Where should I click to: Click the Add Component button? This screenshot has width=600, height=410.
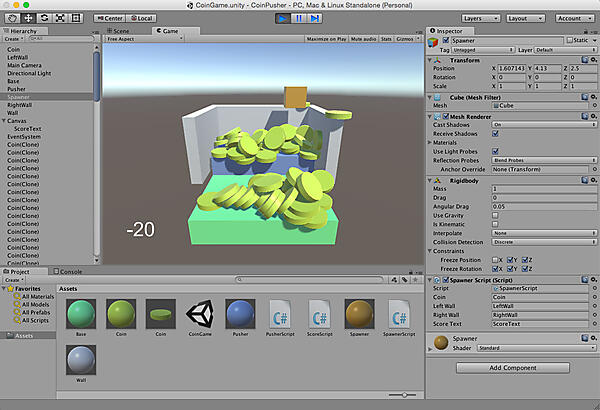pos(514,368)
